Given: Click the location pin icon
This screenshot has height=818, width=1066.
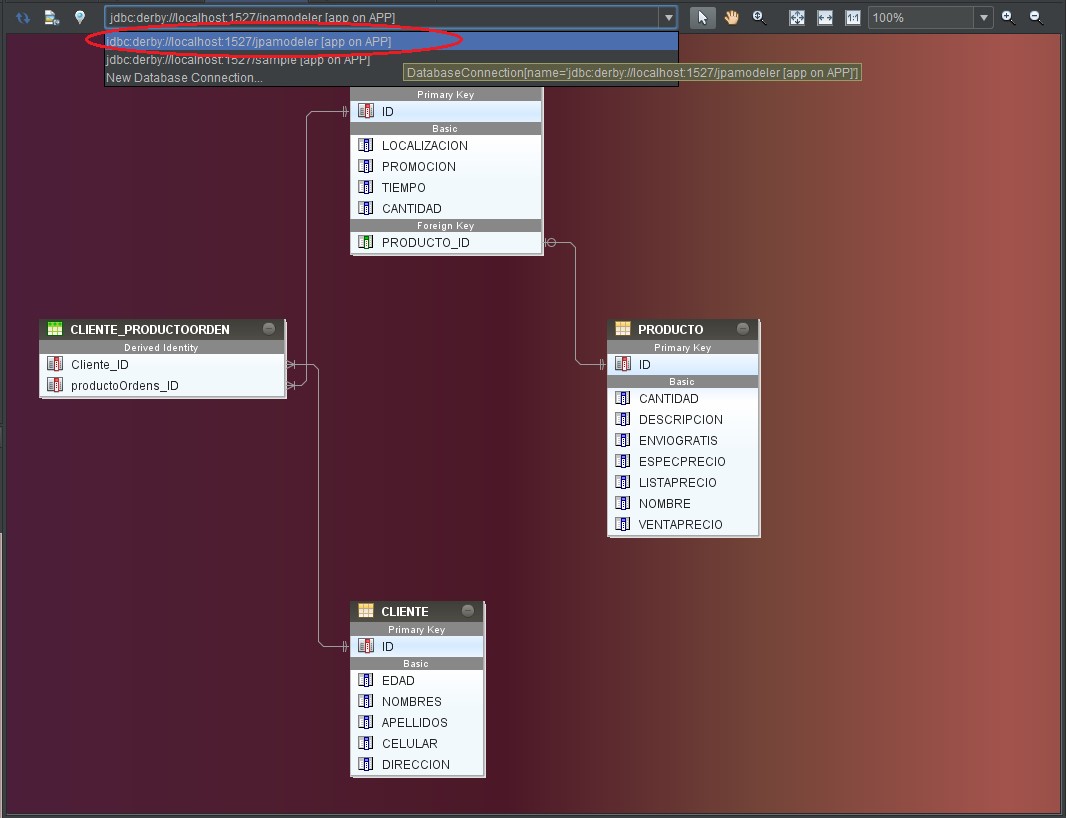Looking at the screenshot, I should (x=80, y=17).
